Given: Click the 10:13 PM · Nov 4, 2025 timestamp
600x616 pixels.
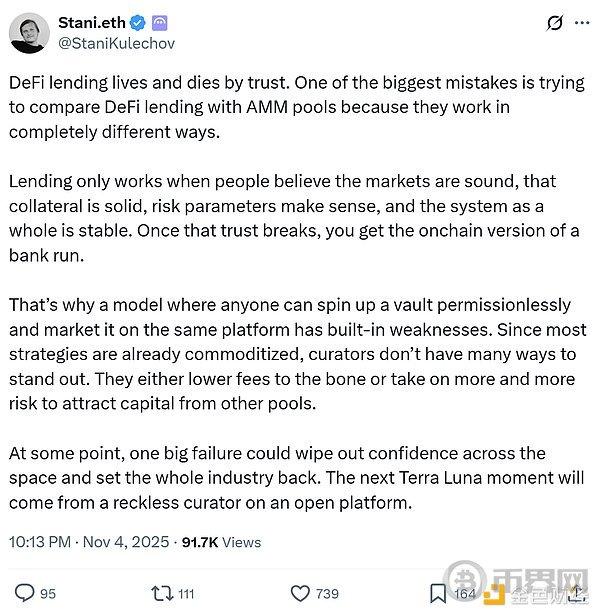Looking at the screenshot, I should click(88, 542).
